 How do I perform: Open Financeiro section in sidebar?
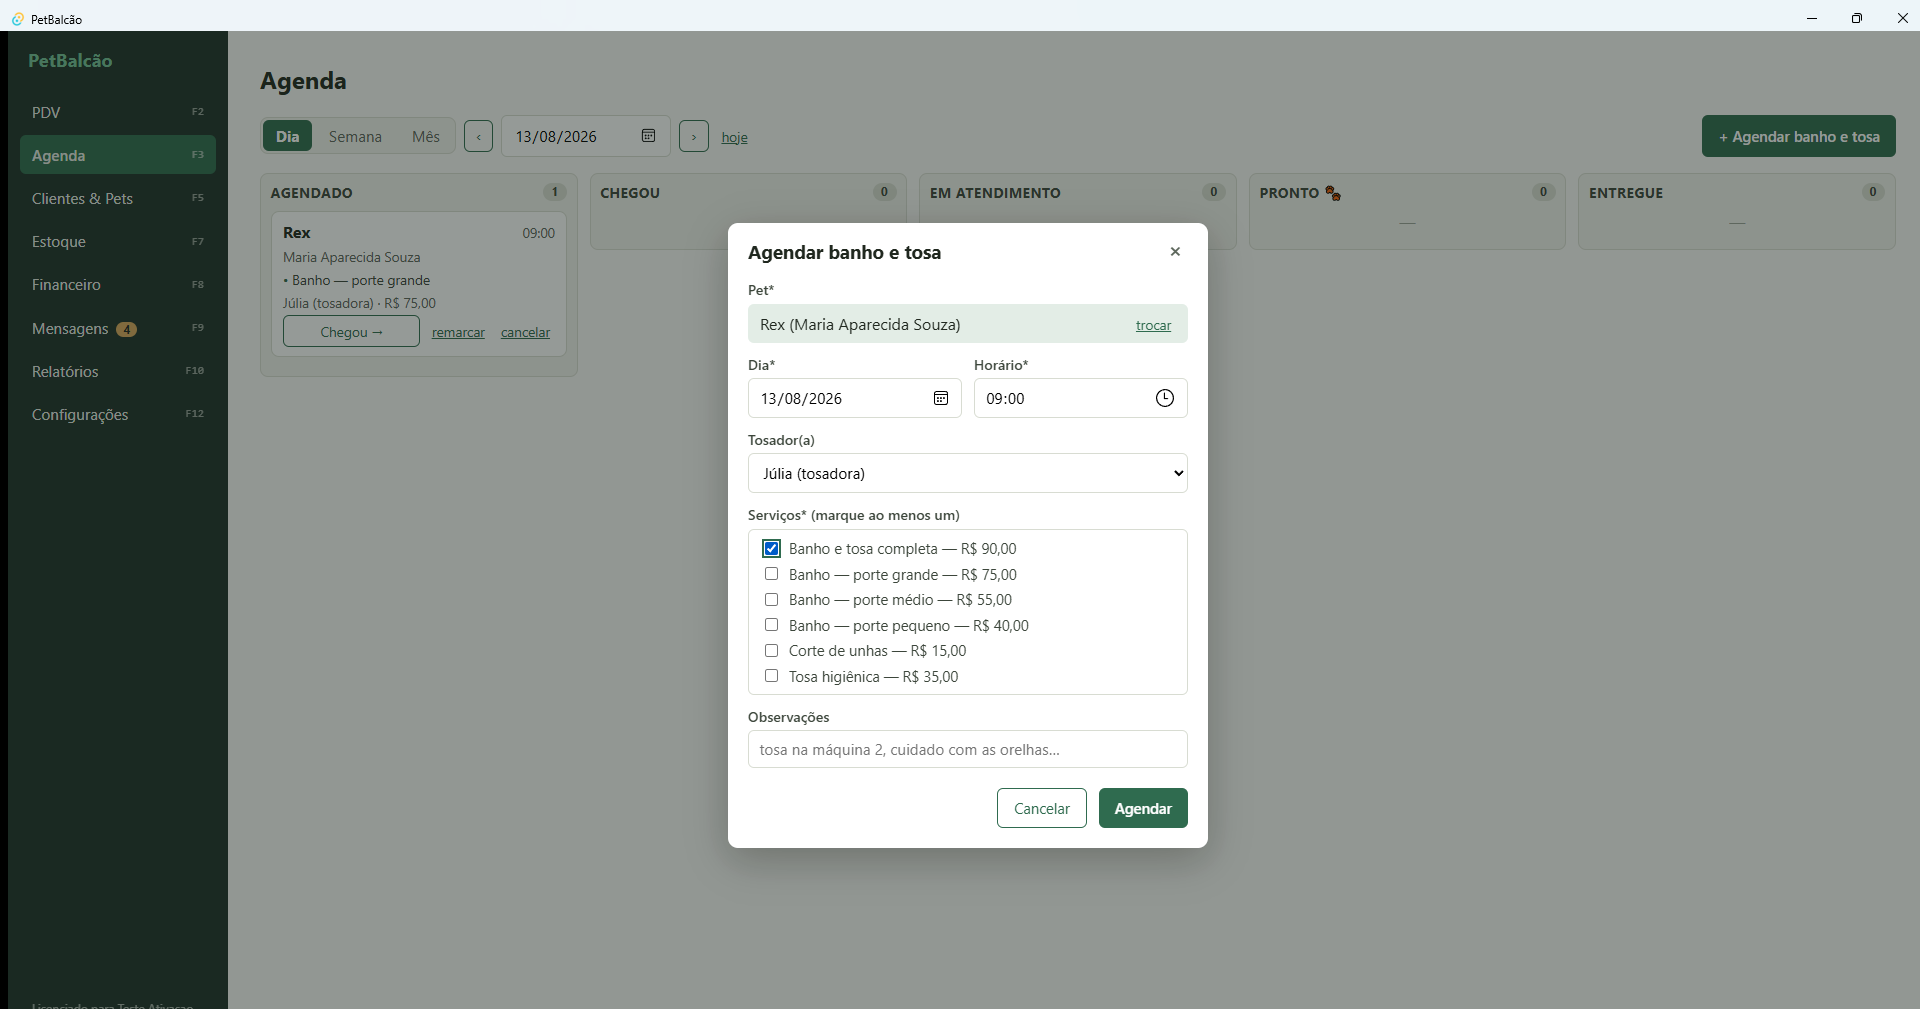[x=118, y=284]
